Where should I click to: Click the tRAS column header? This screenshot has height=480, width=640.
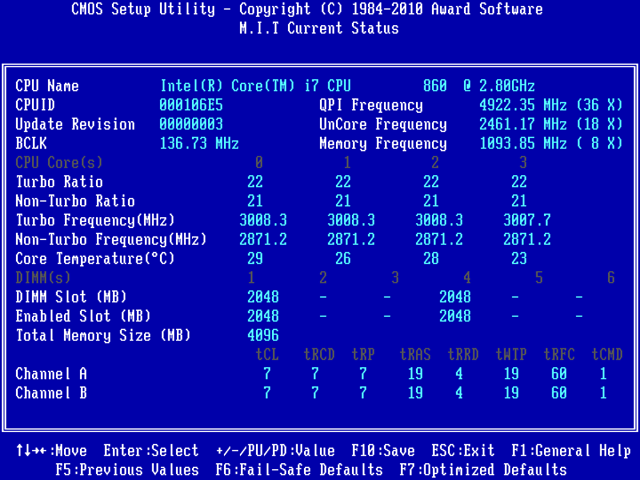(x=415, y=354)
